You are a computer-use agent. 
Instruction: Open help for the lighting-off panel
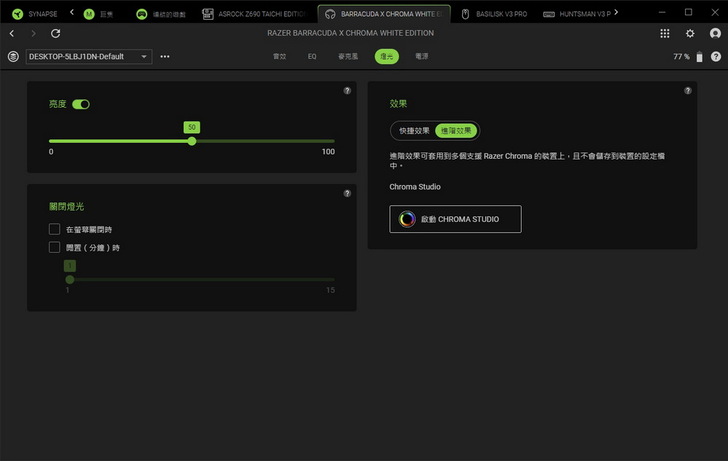pos(347,193)
